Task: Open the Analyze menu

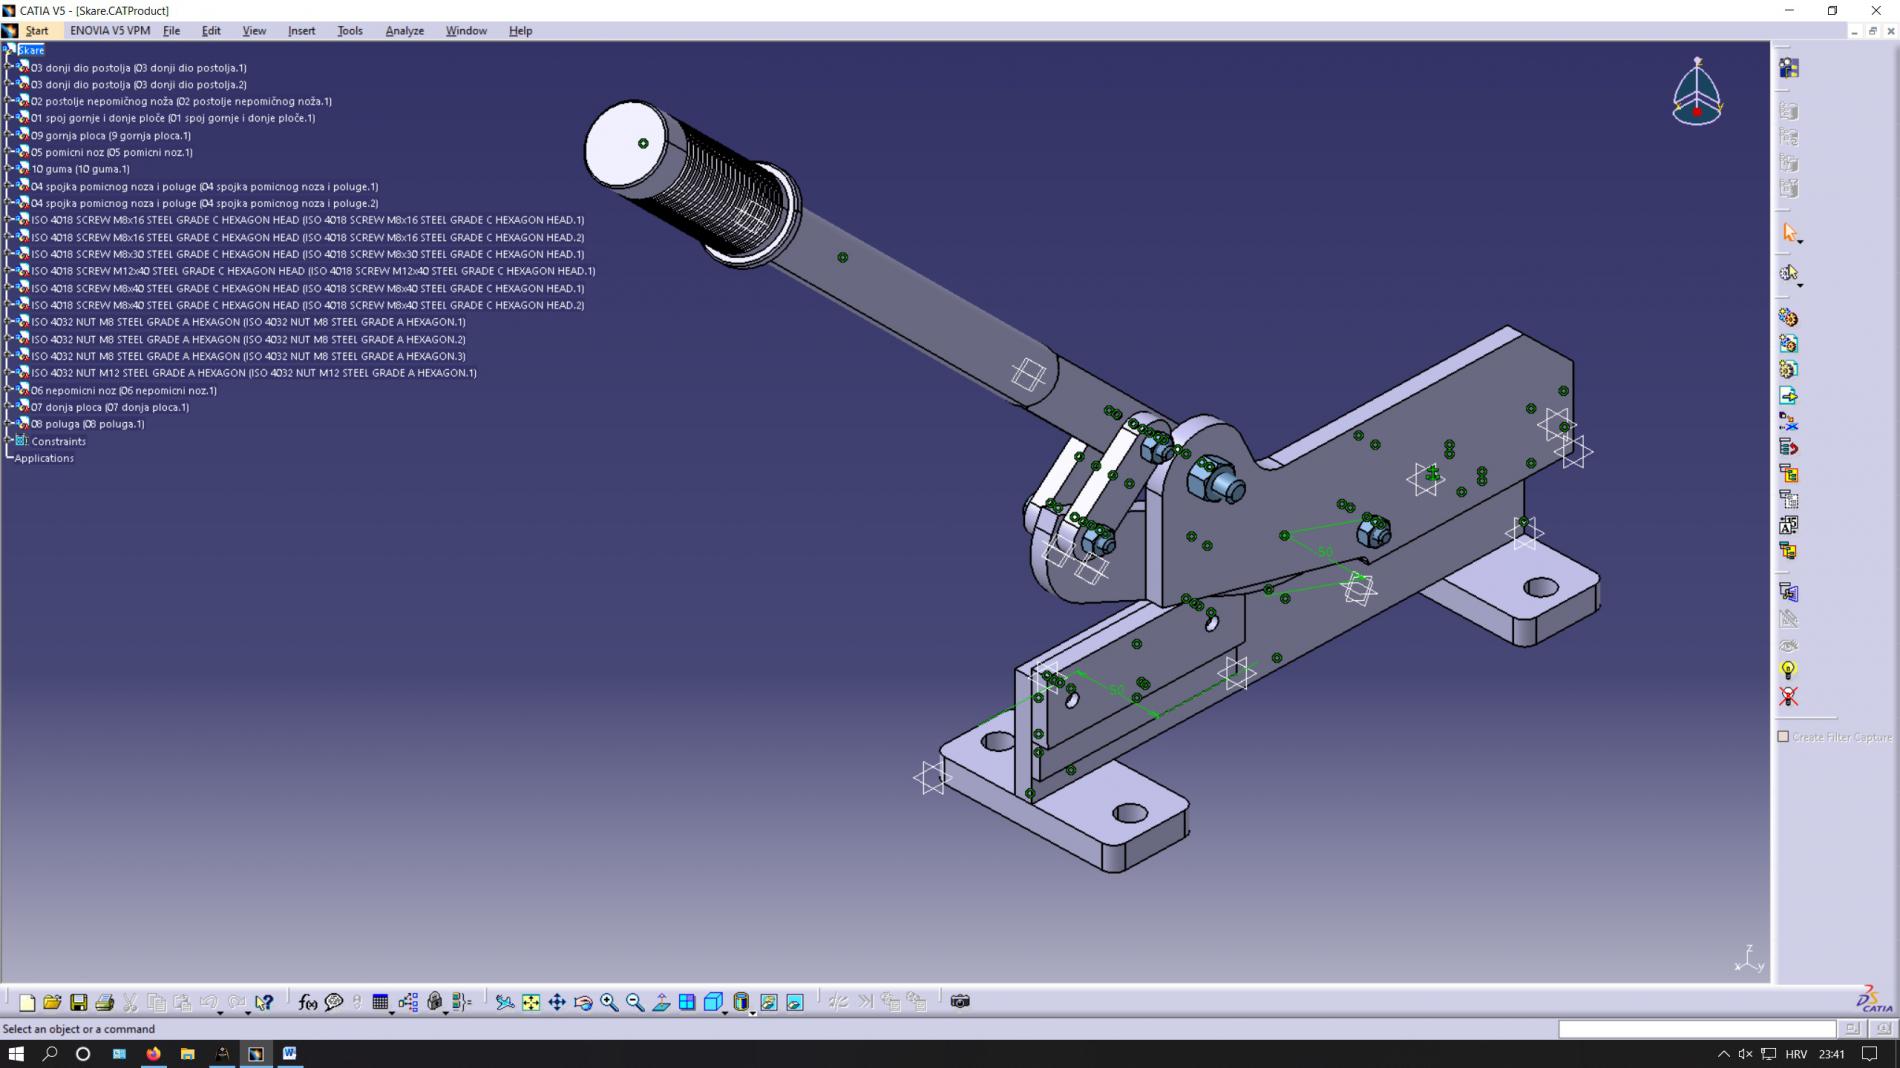Action: [x=404, y=31]
